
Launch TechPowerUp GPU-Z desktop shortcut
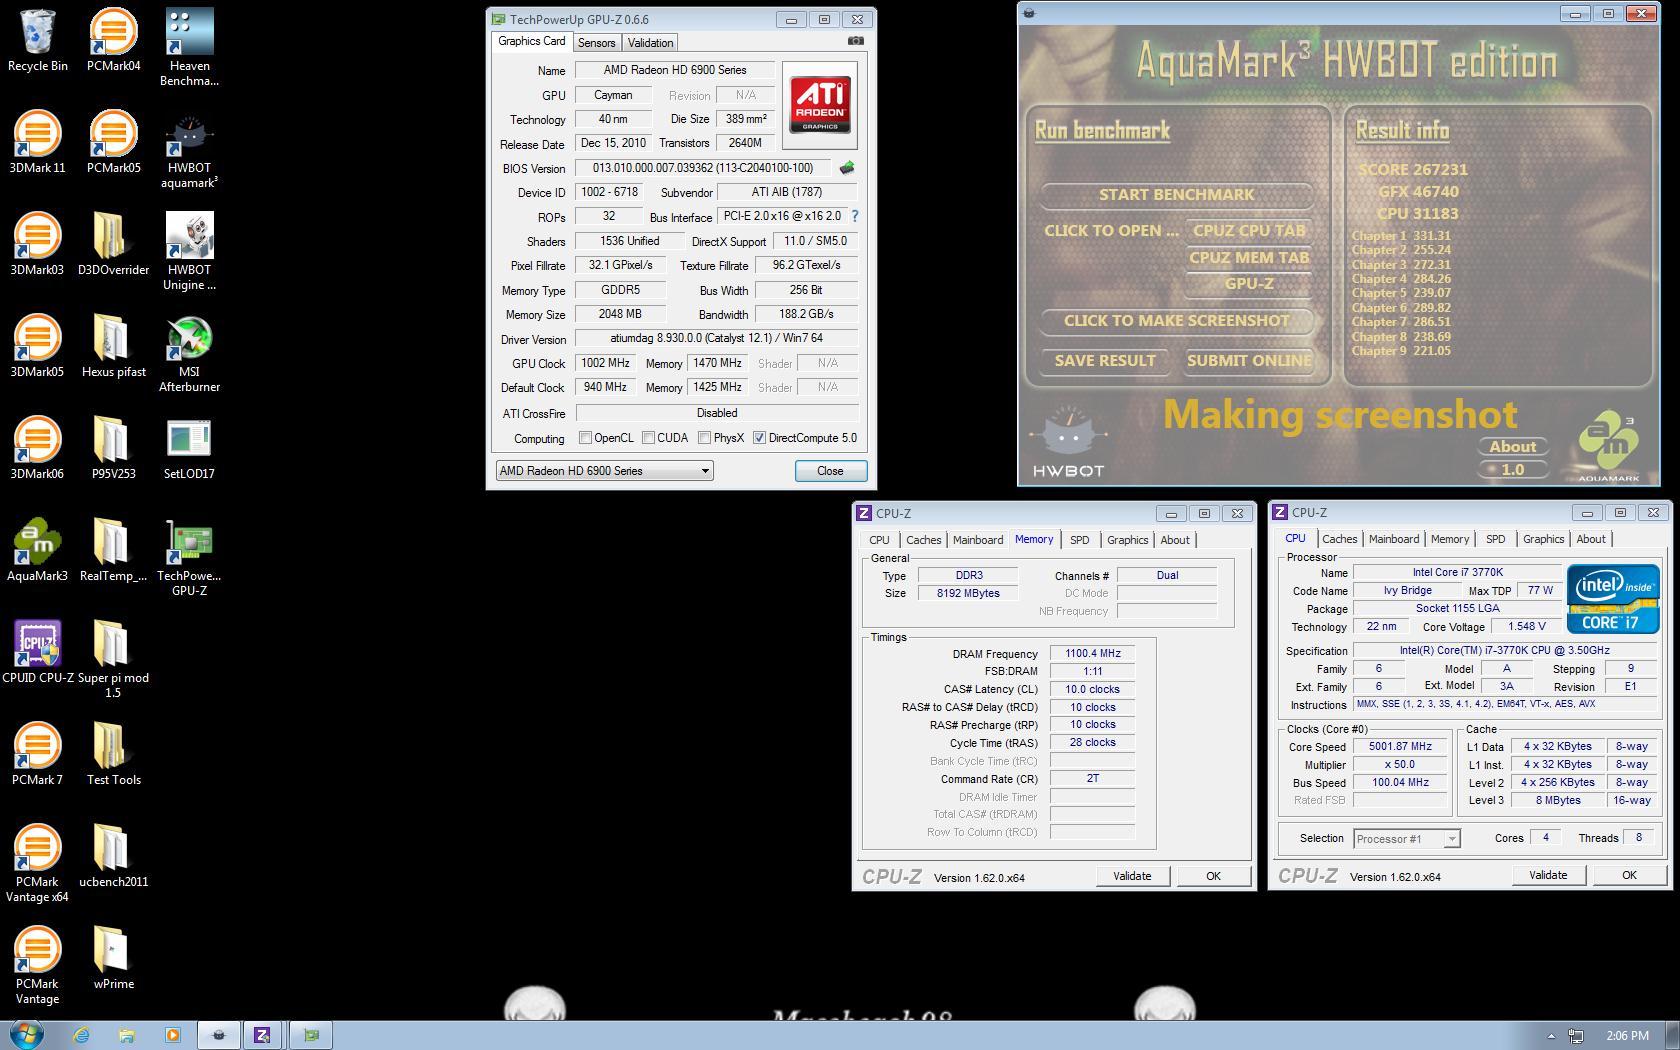point(189,558)
